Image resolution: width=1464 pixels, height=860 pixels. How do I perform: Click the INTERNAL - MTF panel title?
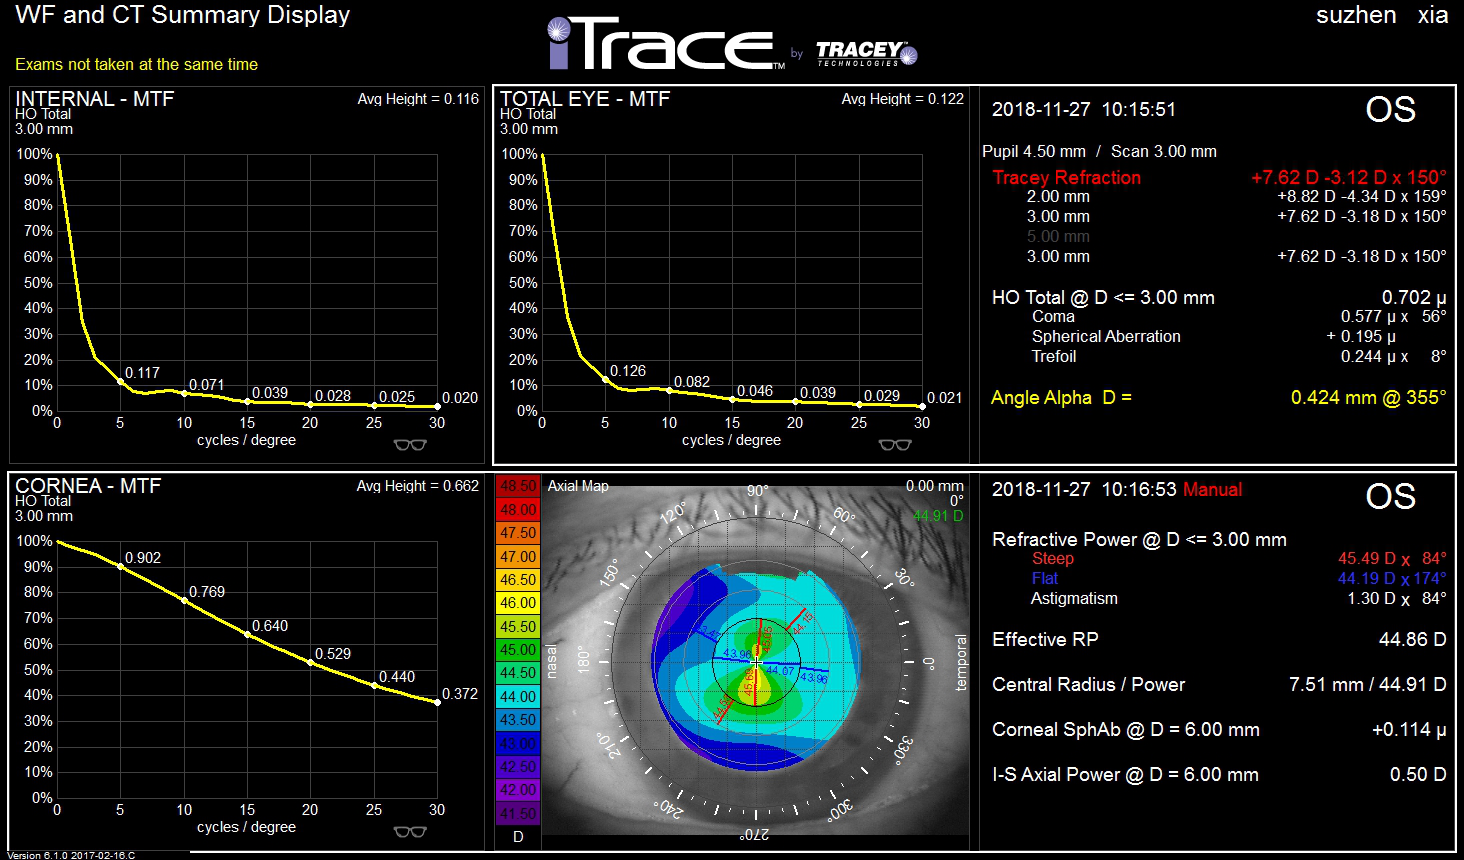click(95, 99)
